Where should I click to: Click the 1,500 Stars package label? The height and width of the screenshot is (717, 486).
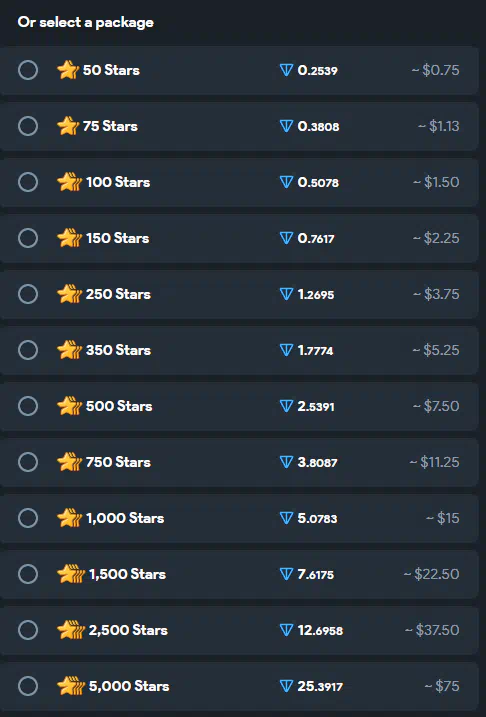[x=127, y=574]
